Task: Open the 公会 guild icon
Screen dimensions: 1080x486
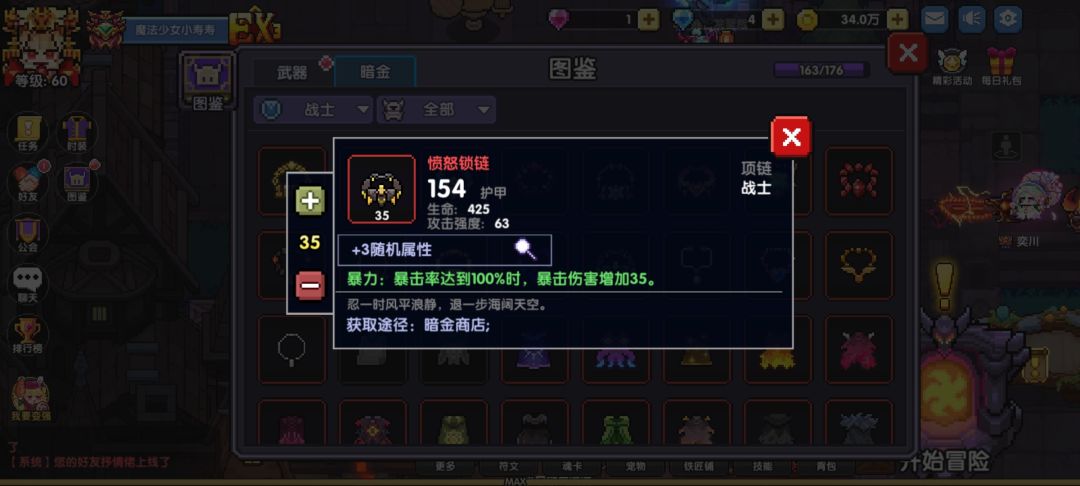Action: tap(28, 233)
